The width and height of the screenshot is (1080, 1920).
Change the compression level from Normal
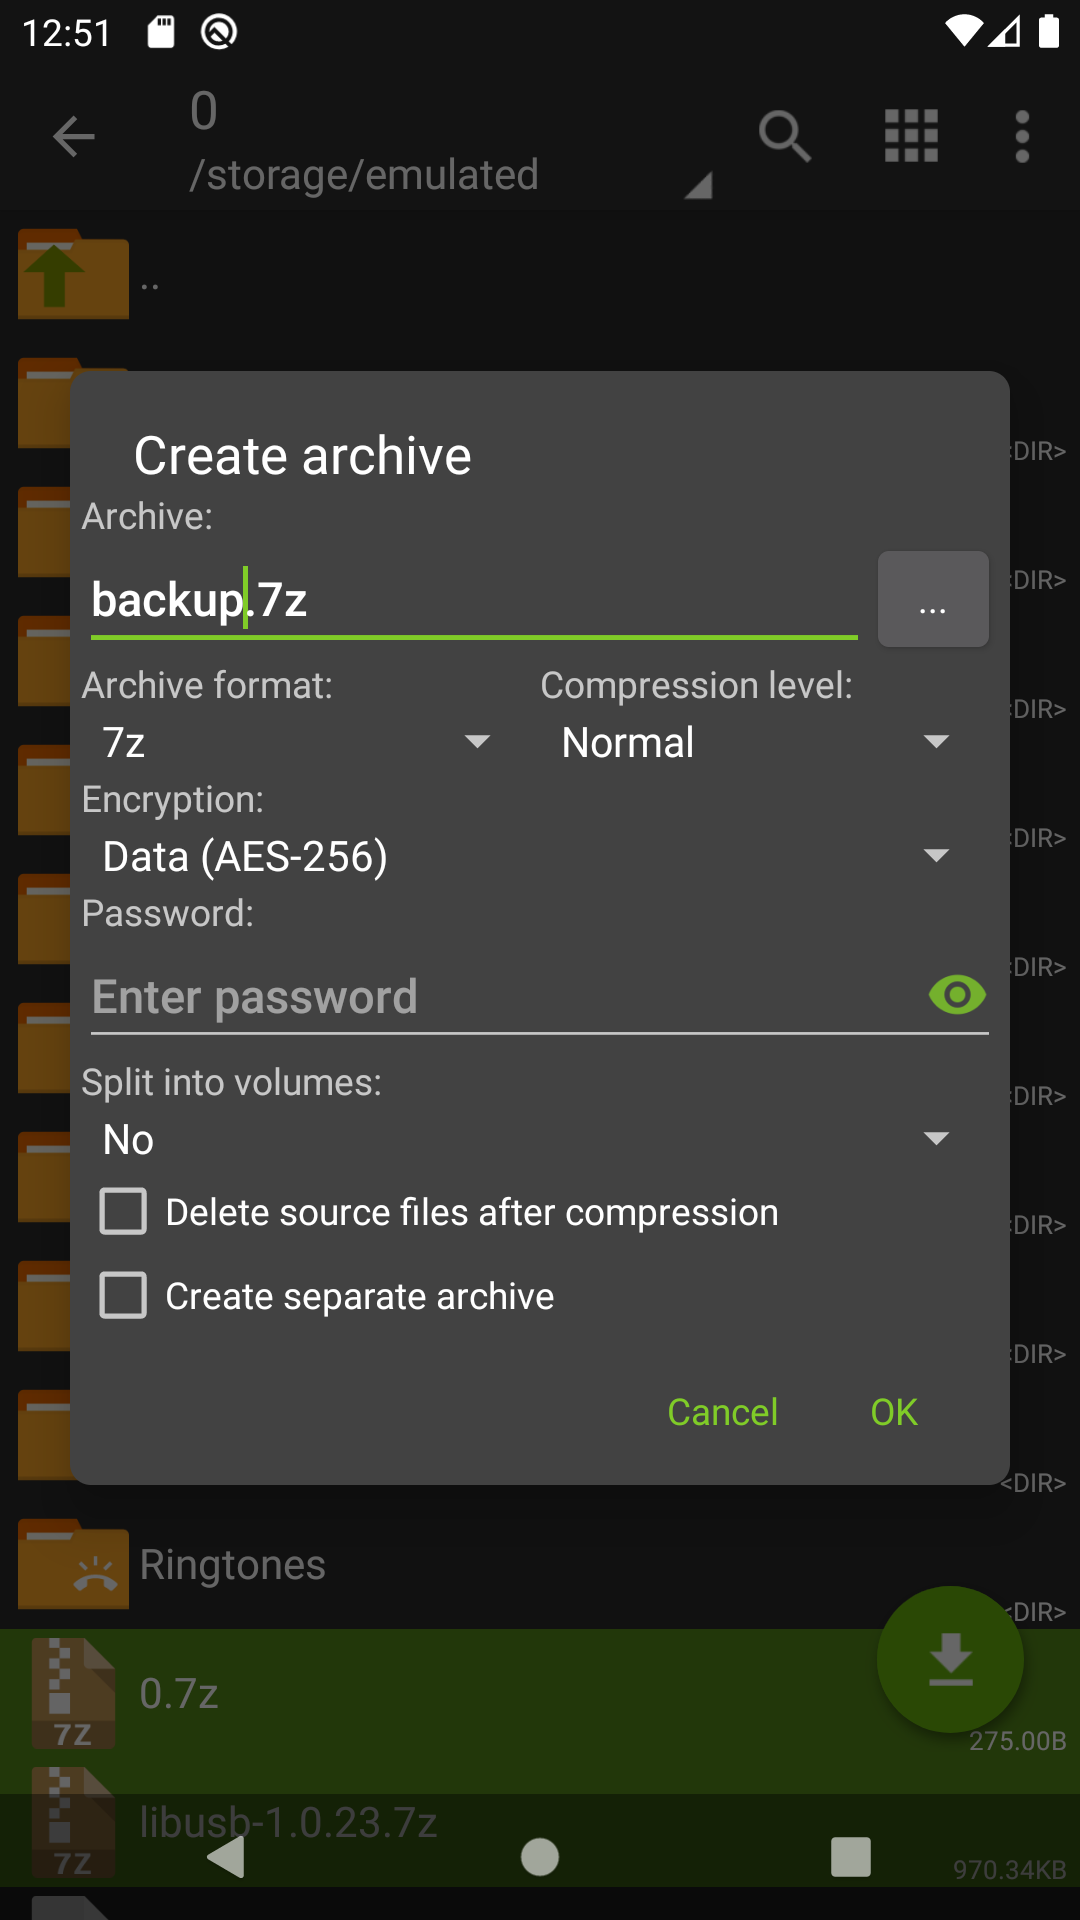click(750, 742)
